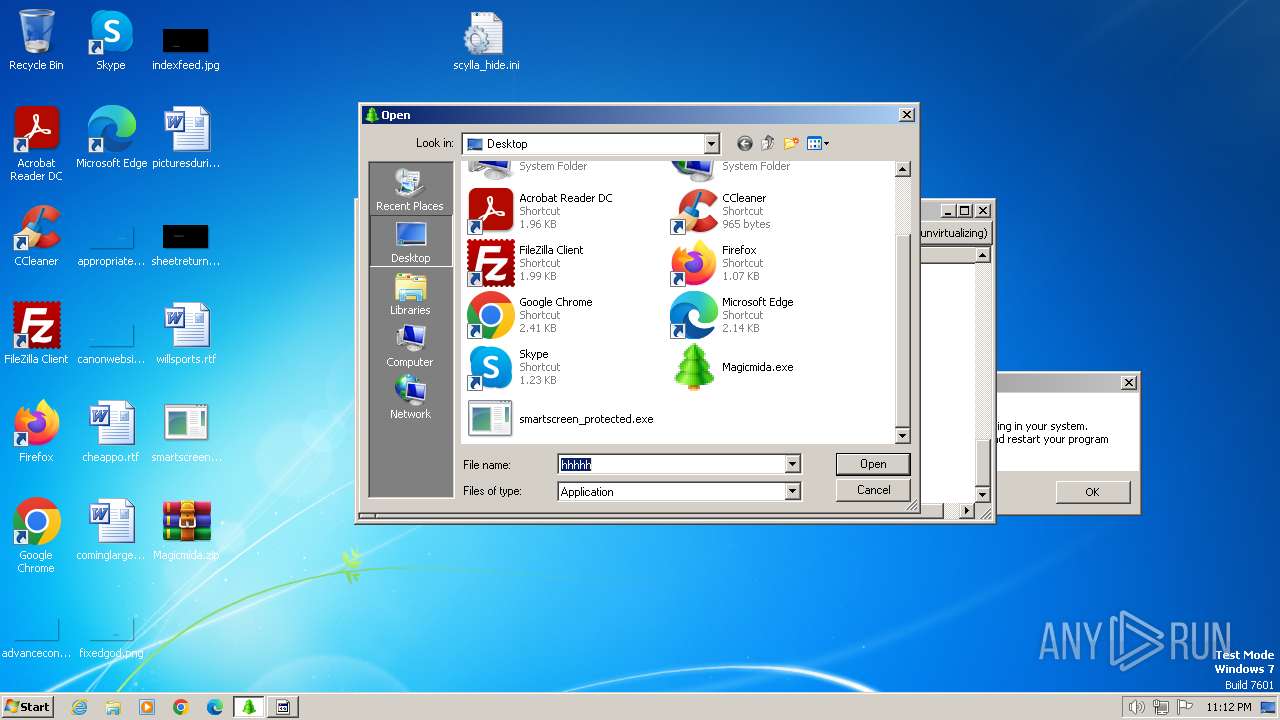This screenshot has height=720, width=1280.
Task: Close the Open dialog
Action: (x=906, y=115)
